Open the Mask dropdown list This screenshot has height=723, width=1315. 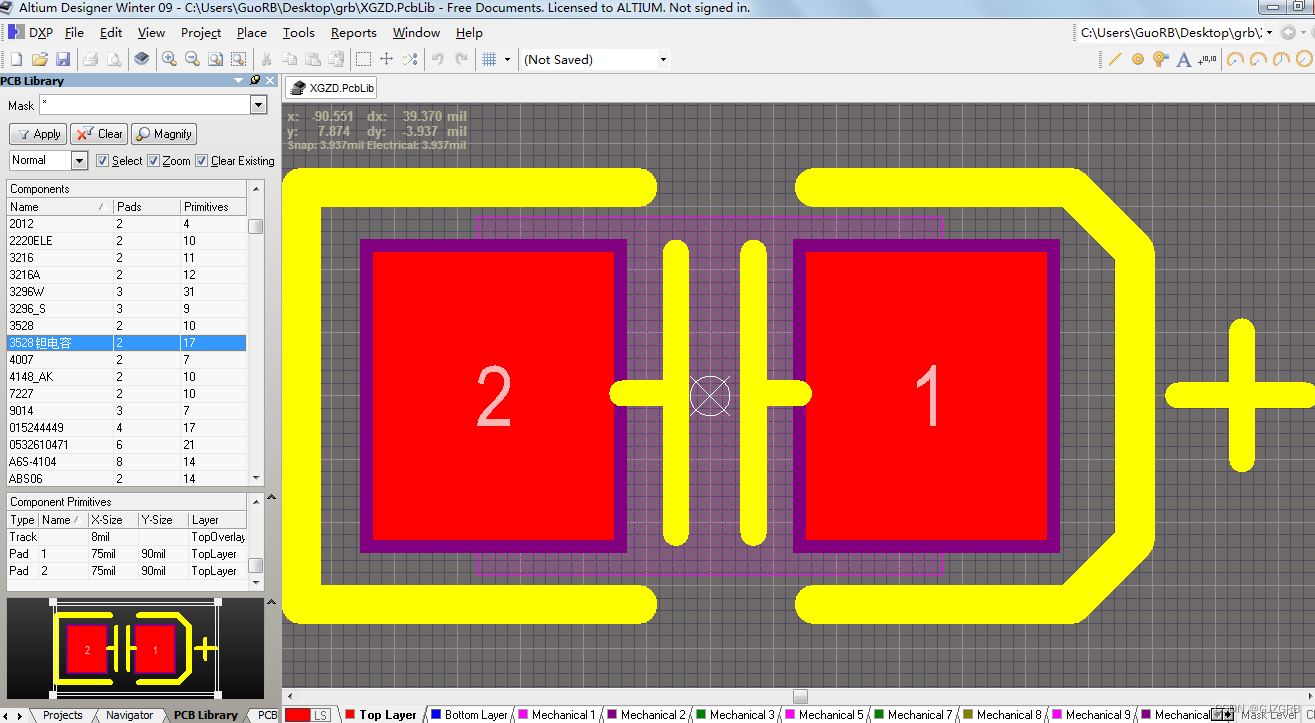coord(258,104)
